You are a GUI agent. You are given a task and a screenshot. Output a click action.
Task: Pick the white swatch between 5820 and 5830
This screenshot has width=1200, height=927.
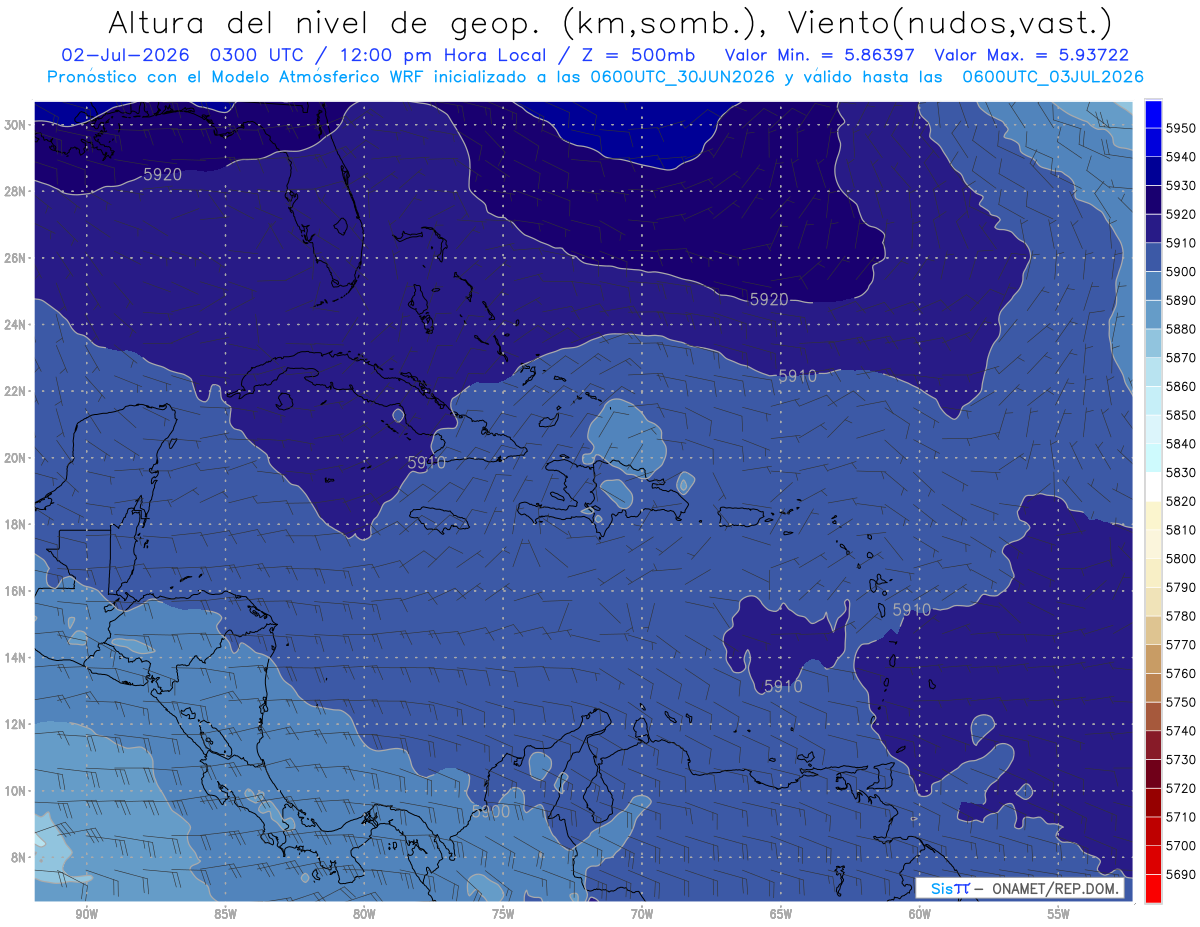(1153, 486)
